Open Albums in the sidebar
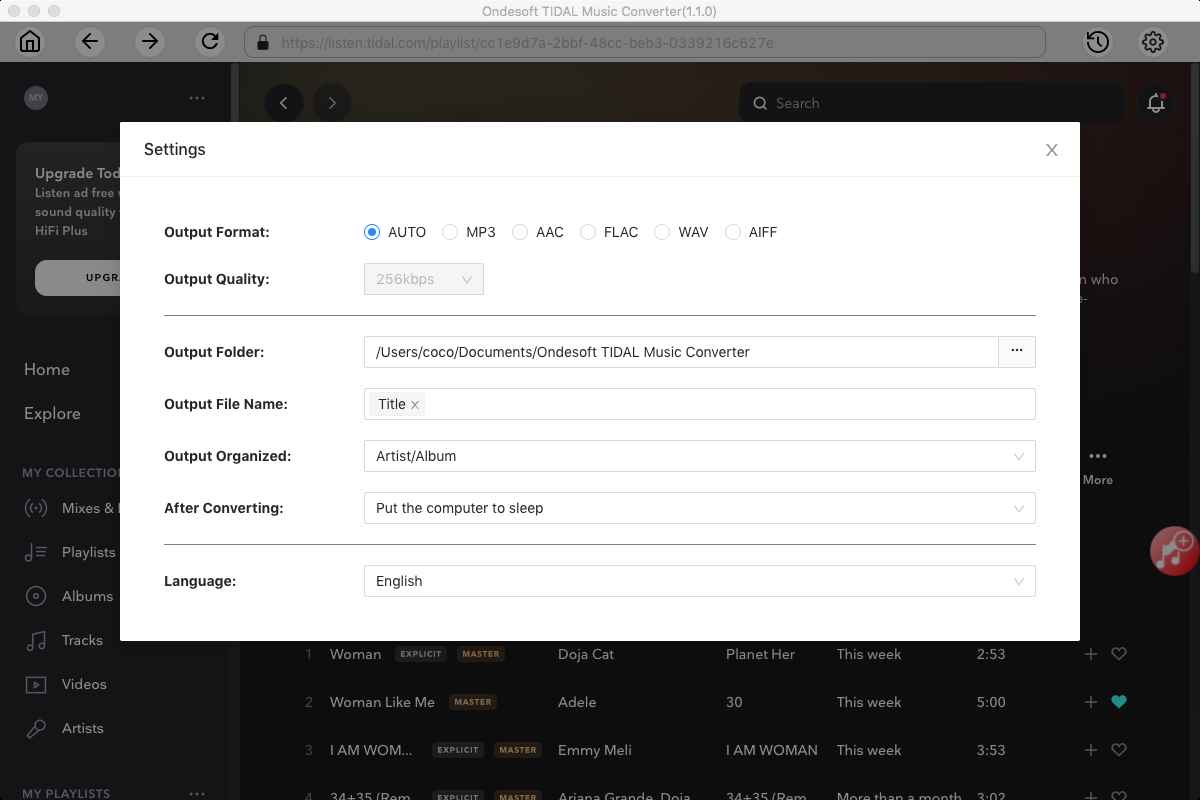Viewport: 1200px width, 800px height. tap(87, 596)
